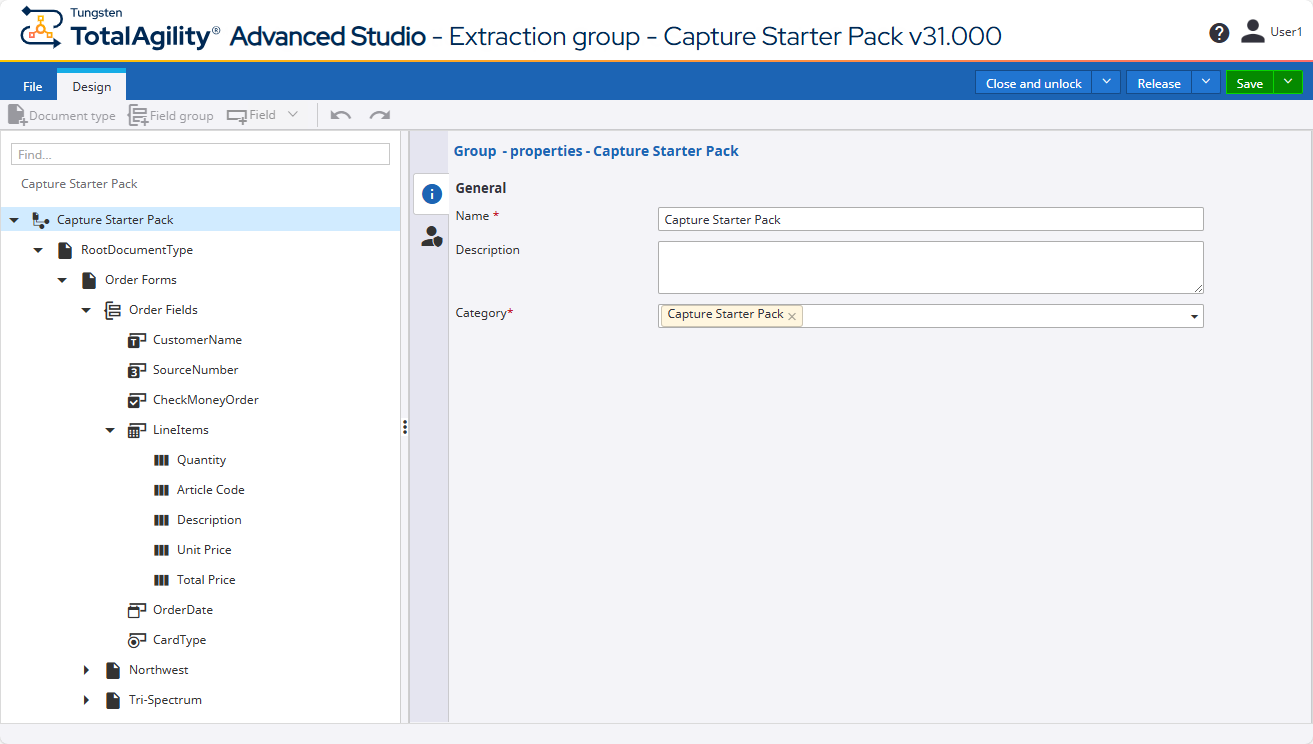Click the Field group icon in the toolbar
The height and width of the screenshot is (744, 1313).
(x=138, y=115)
